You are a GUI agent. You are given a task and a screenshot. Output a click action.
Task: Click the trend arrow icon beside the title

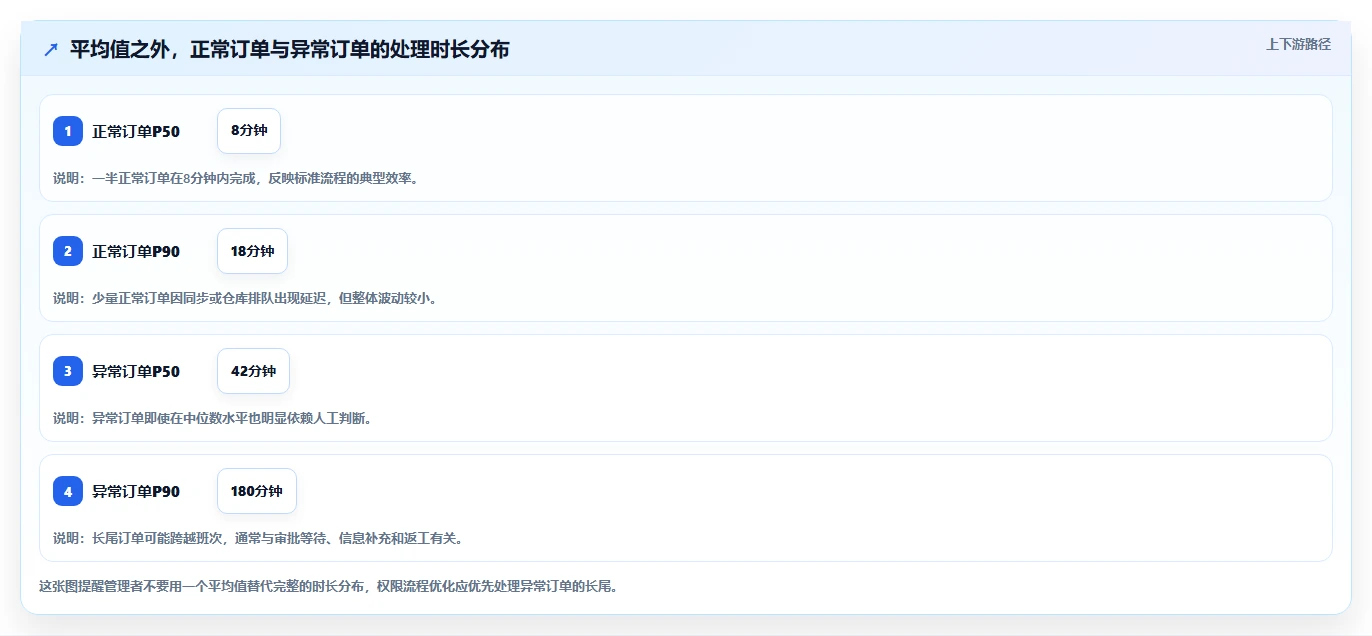coord(51,49)
